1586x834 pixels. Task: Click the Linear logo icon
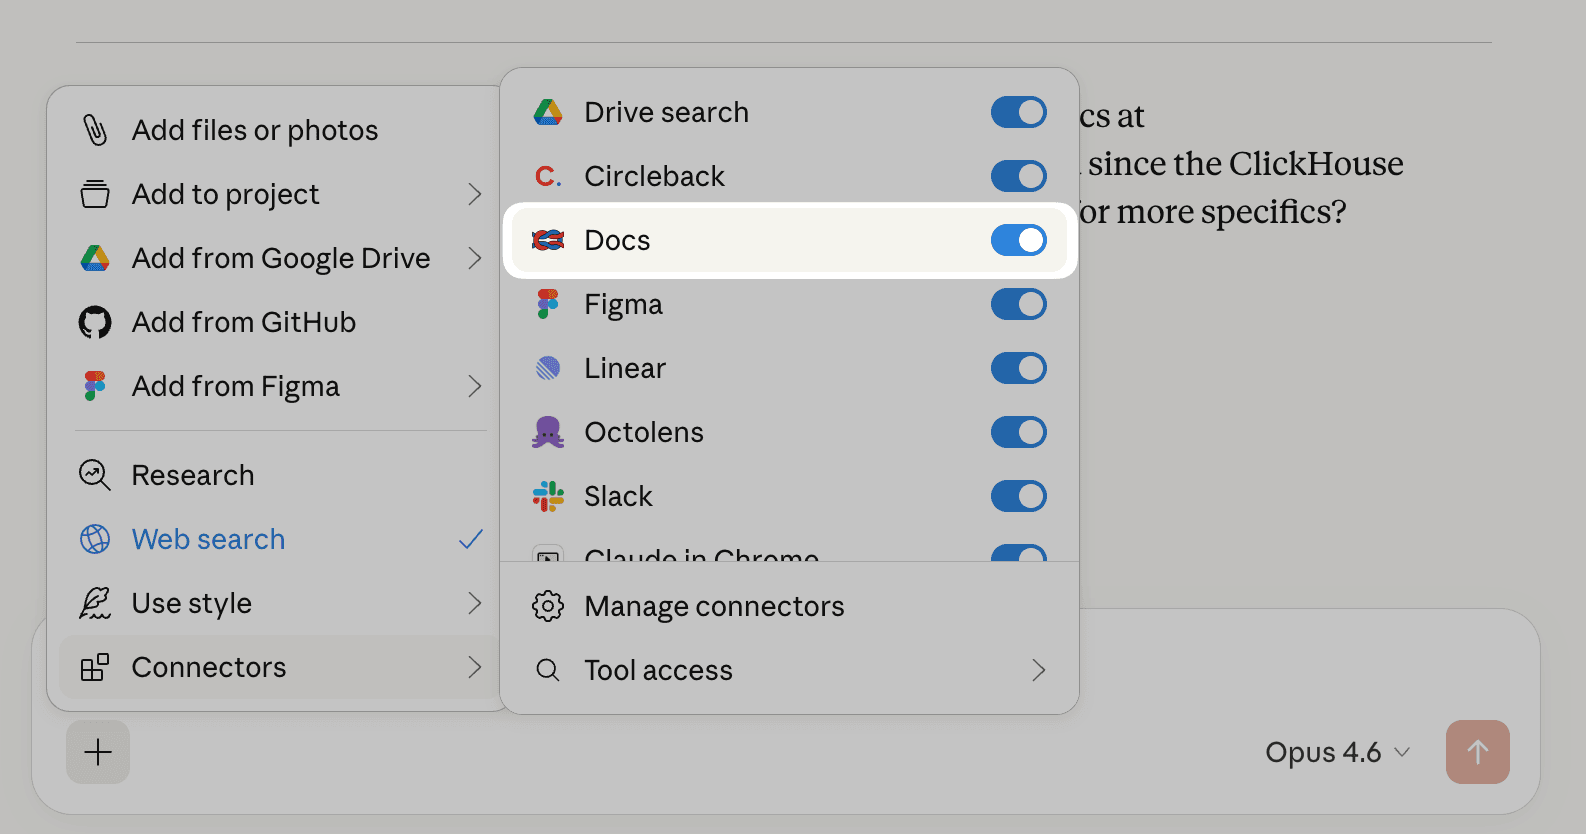(548, 368)
